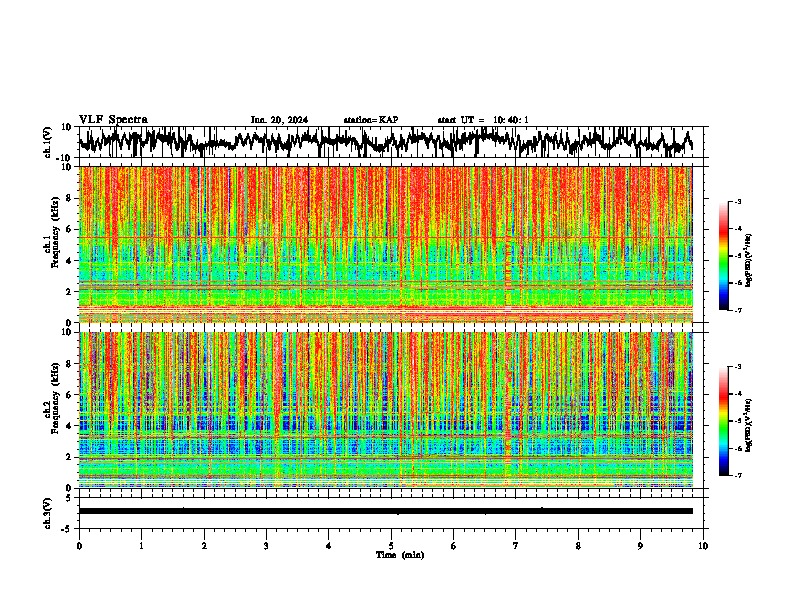Click the time axis tick label "5"
Image resolution: width=792 pixels, height=612 pixels.
point(391,546)
